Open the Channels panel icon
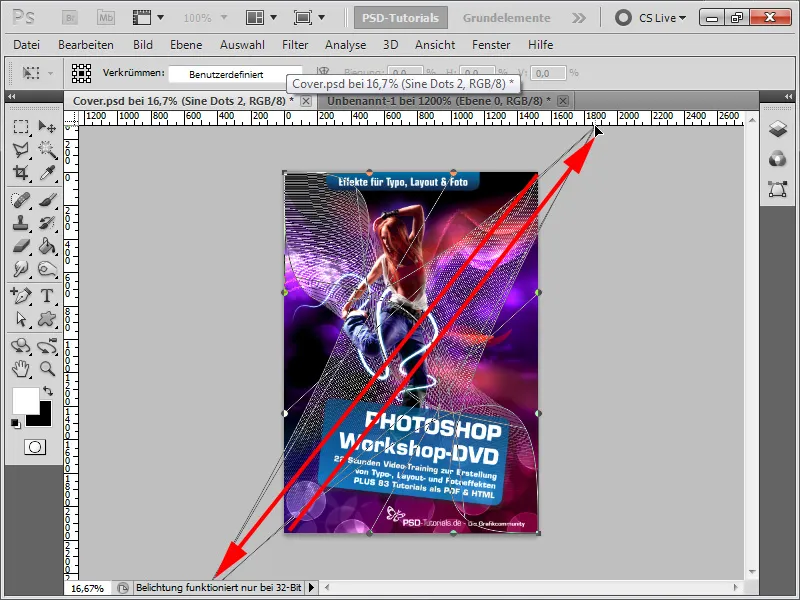The height and width of the screenshot is (600, 800). click(778, 159)
